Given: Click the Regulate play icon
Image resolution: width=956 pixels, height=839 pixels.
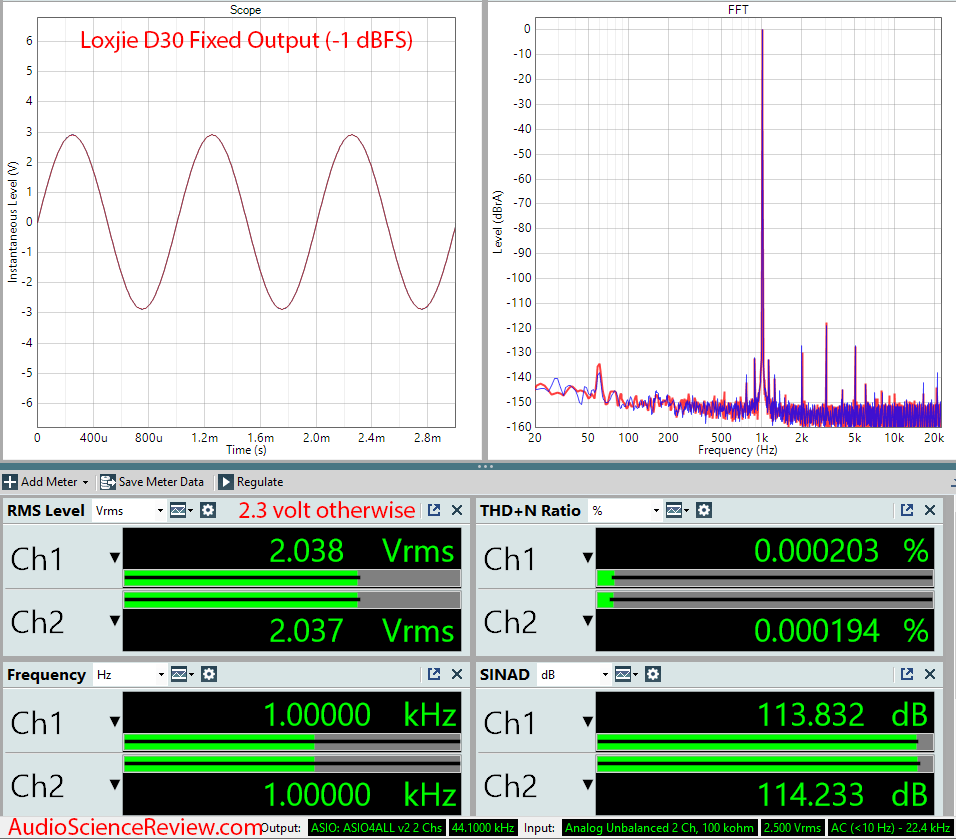Looking at the screenshot, I should coord(226,482).
